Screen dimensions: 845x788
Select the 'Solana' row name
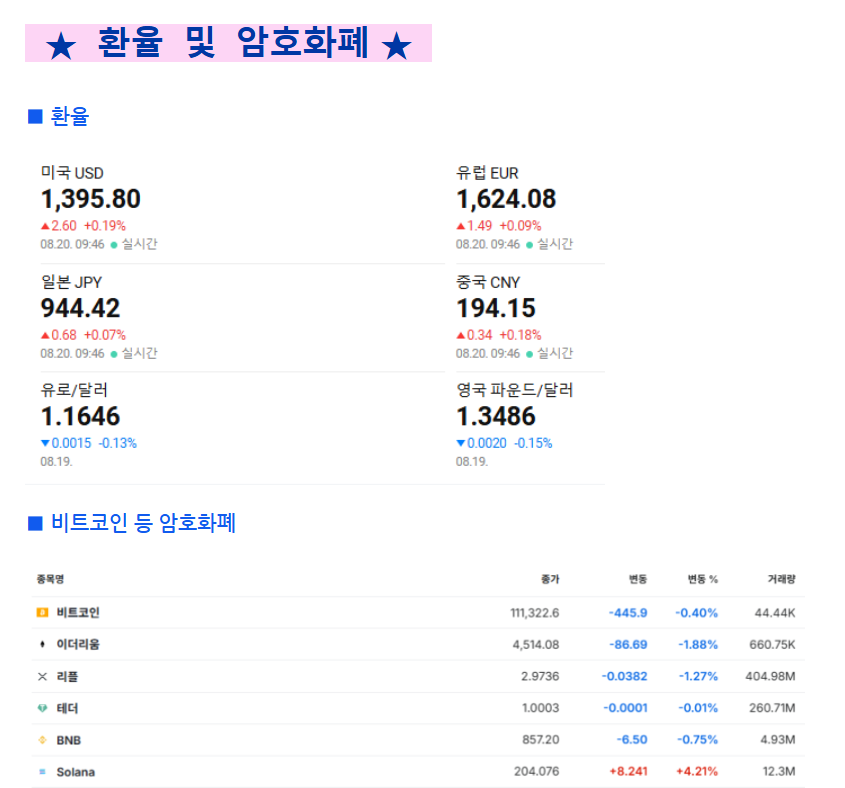[75, 772]
